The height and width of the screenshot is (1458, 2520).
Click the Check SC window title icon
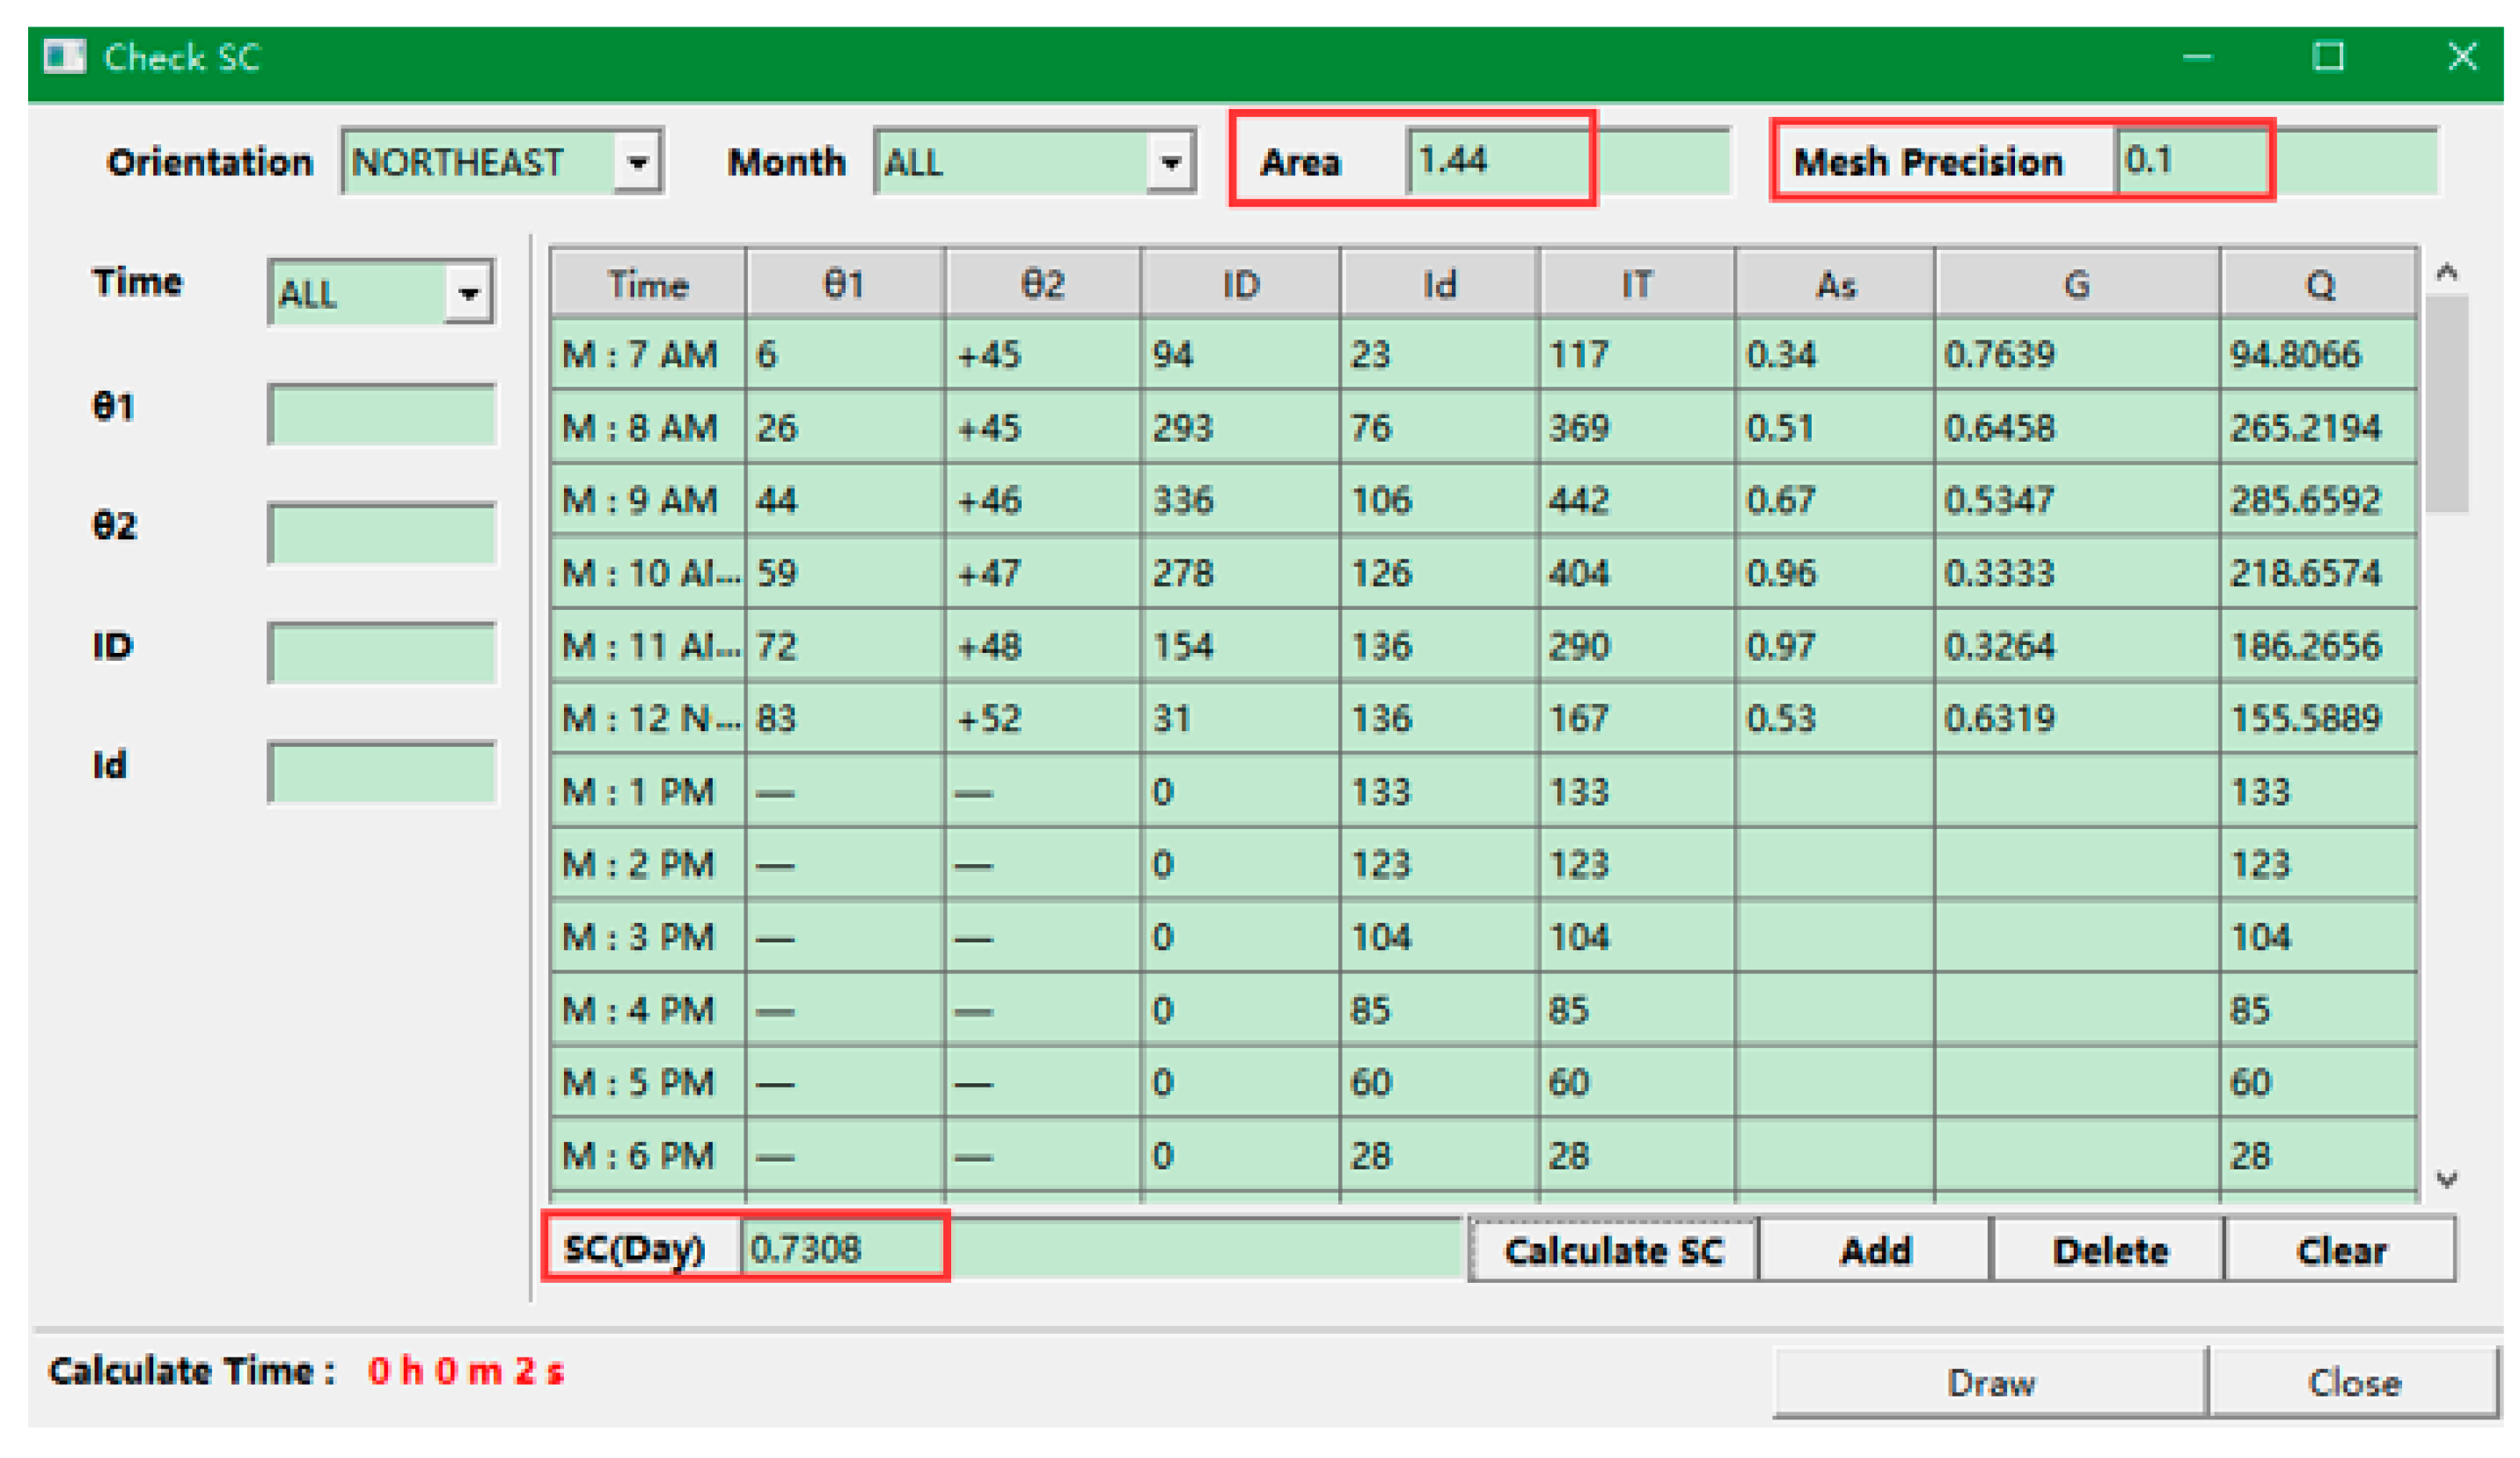point(64,56)
